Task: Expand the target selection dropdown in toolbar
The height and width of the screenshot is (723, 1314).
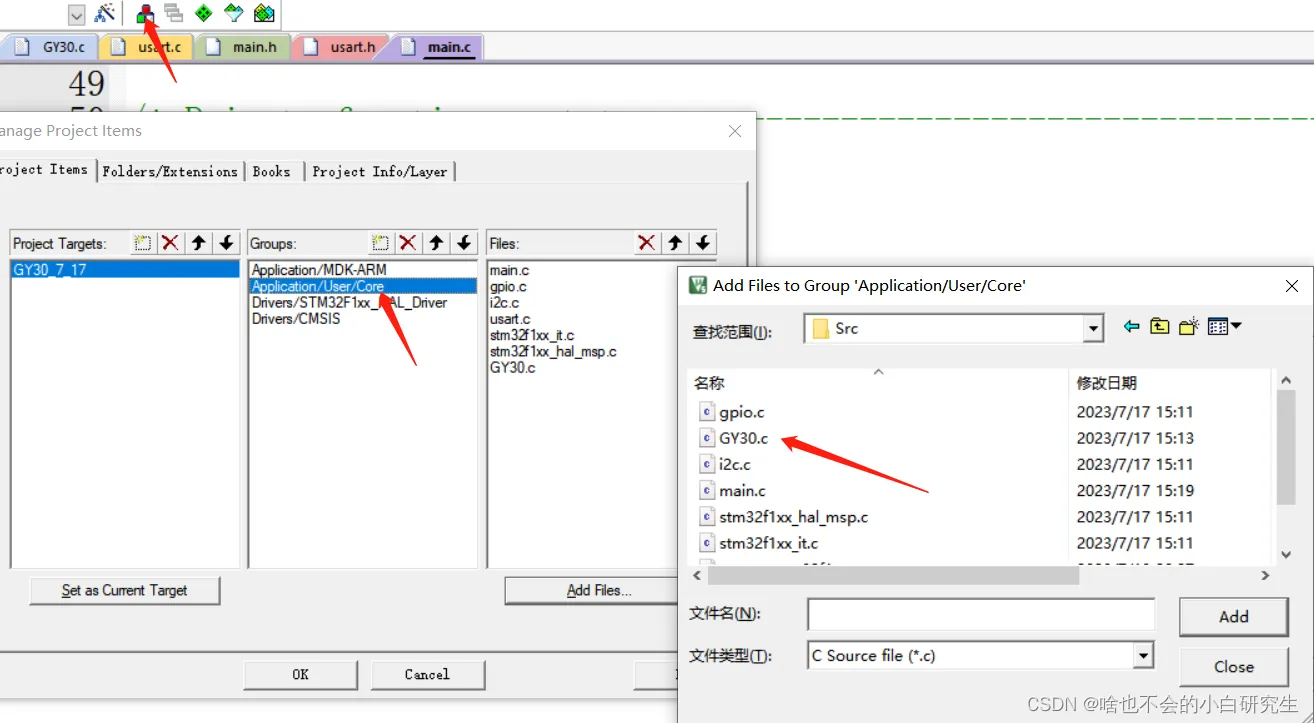Action: click(x=76, y=15)
